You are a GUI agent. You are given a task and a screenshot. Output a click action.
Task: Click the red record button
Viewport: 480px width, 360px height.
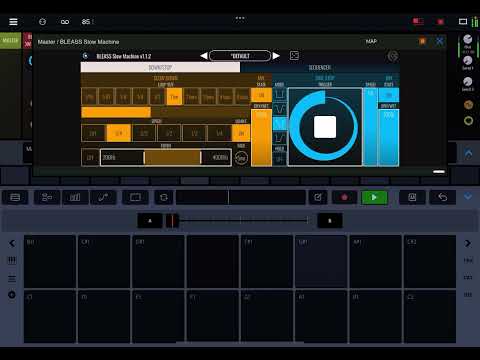coord(344,197)
